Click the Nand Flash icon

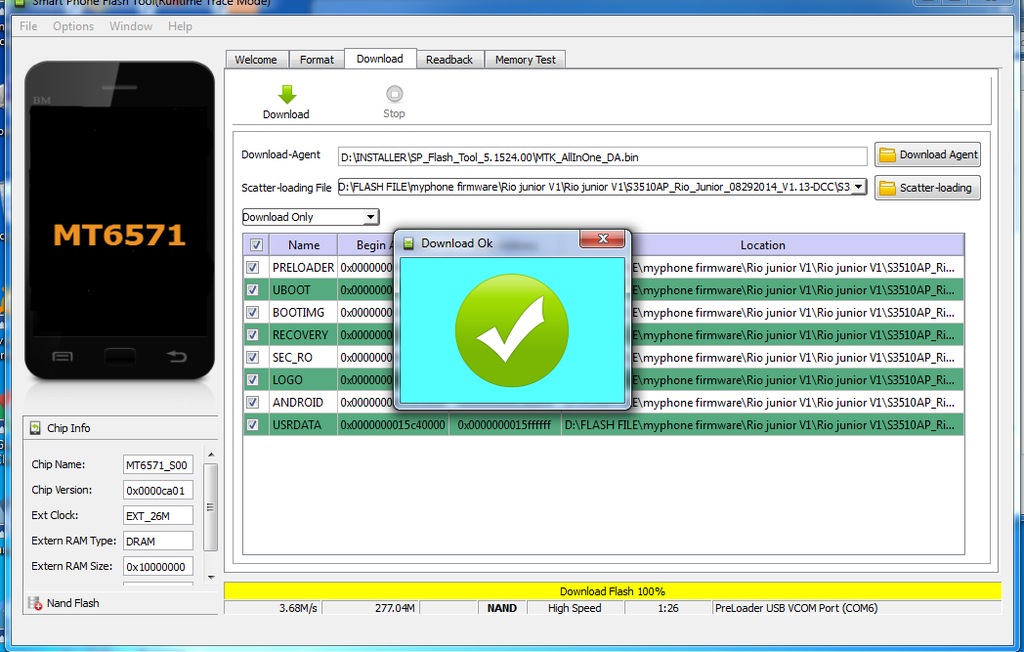click(35, 603)
